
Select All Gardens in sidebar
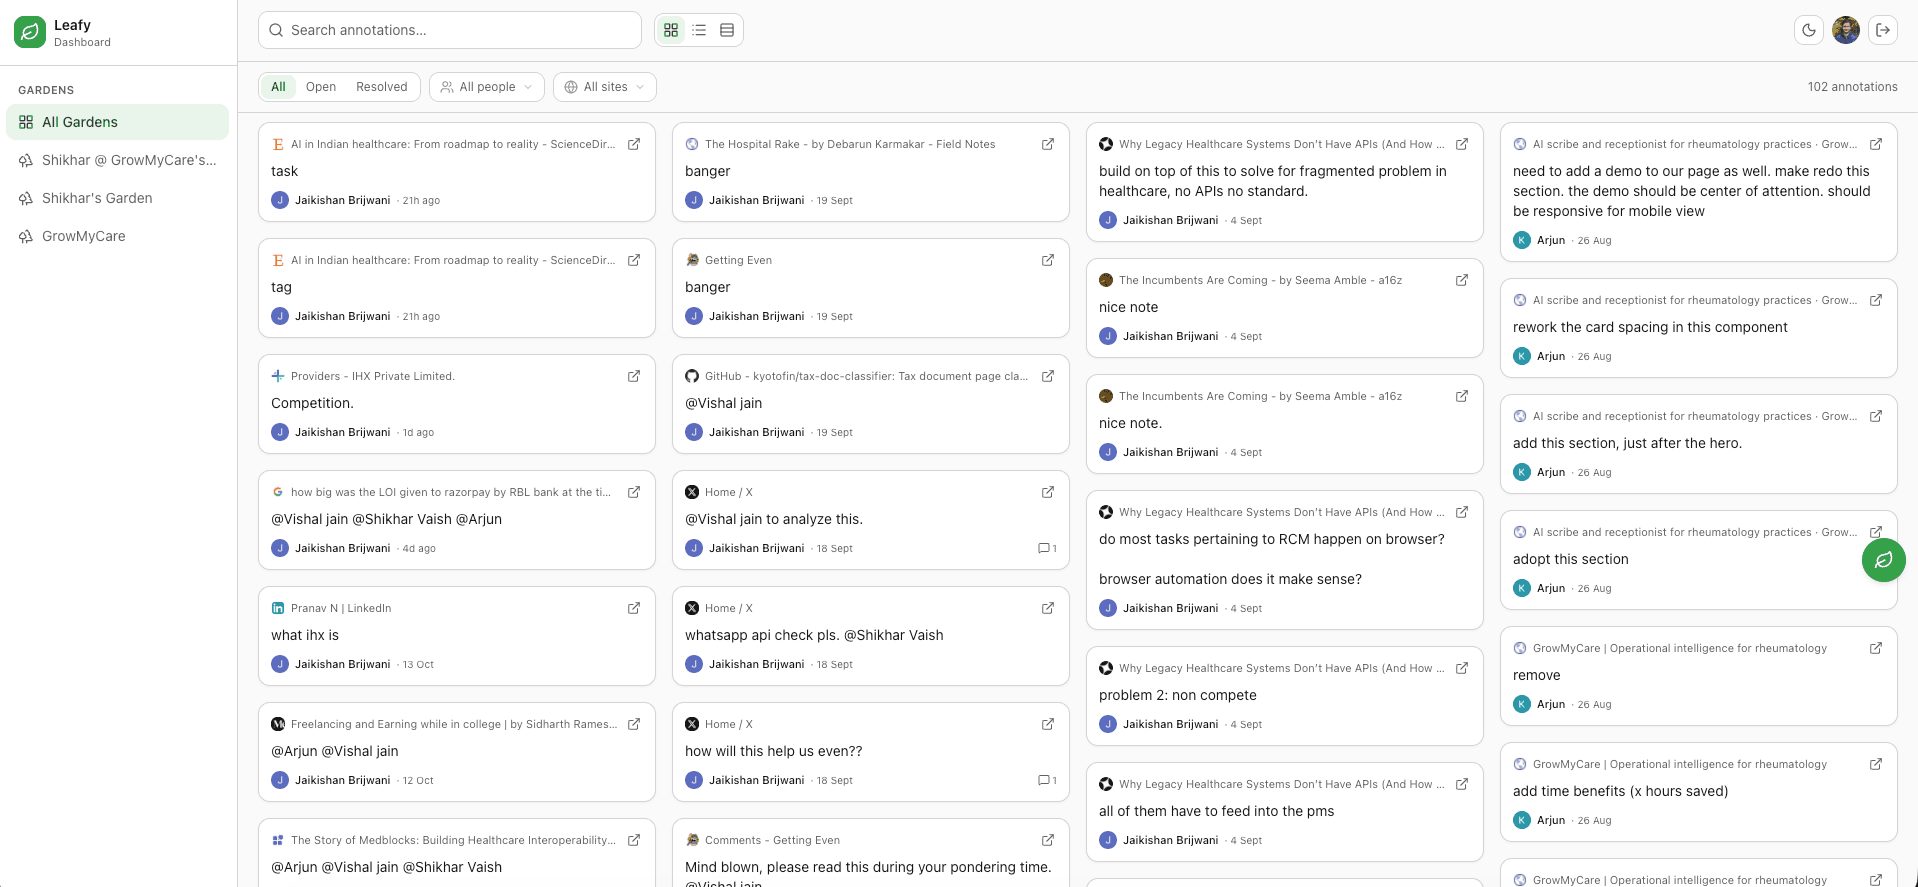pos(117,122)
